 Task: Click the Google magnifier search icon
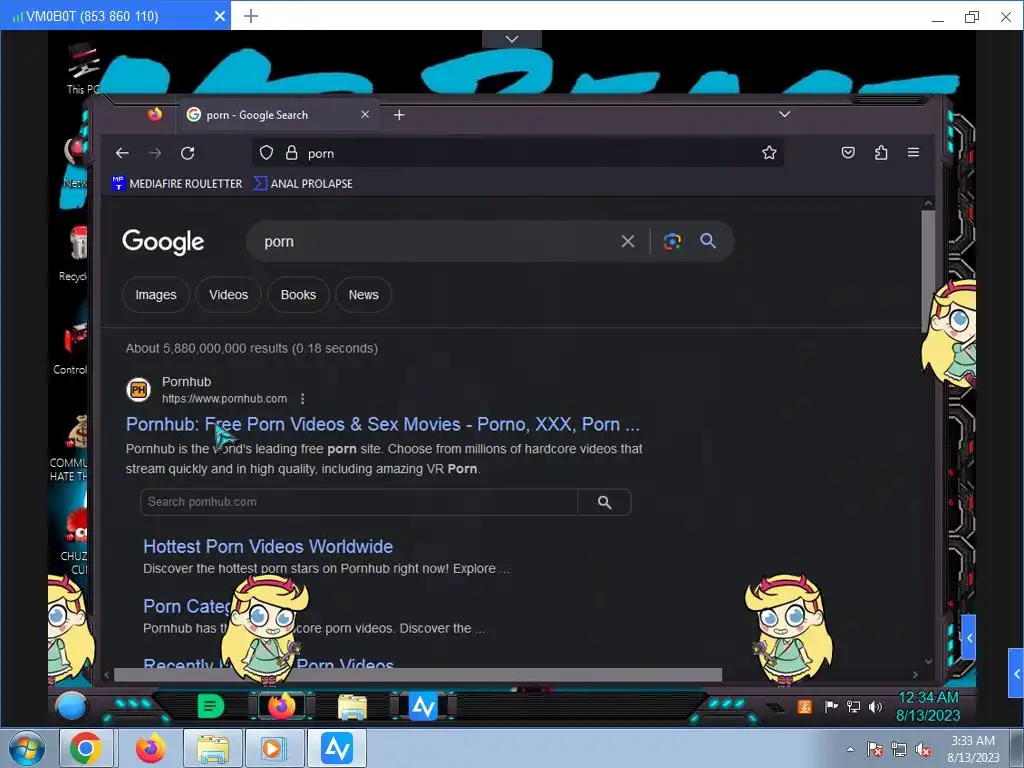[708, 241]
